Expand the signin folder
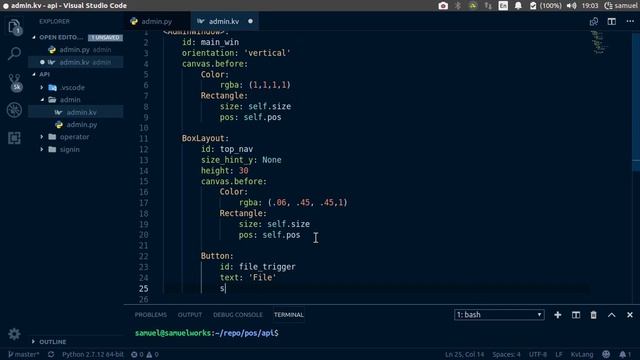This screenshot has width=640, height=360. 64,149
